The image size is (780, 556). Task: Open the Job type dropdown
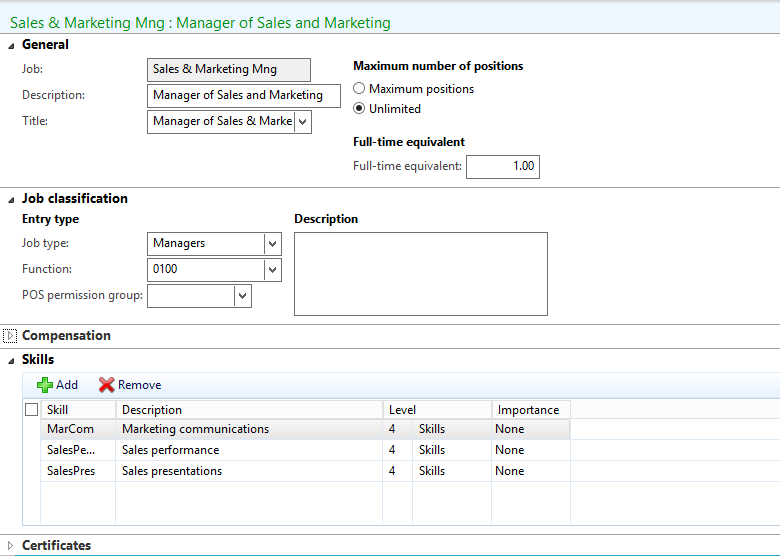click(x=272, y=244)
